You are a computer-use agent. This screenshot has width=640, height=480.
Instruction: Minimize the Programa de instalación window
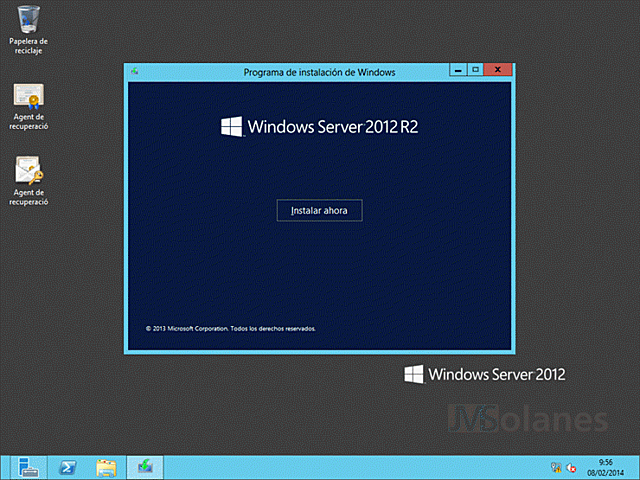point(458,70)
